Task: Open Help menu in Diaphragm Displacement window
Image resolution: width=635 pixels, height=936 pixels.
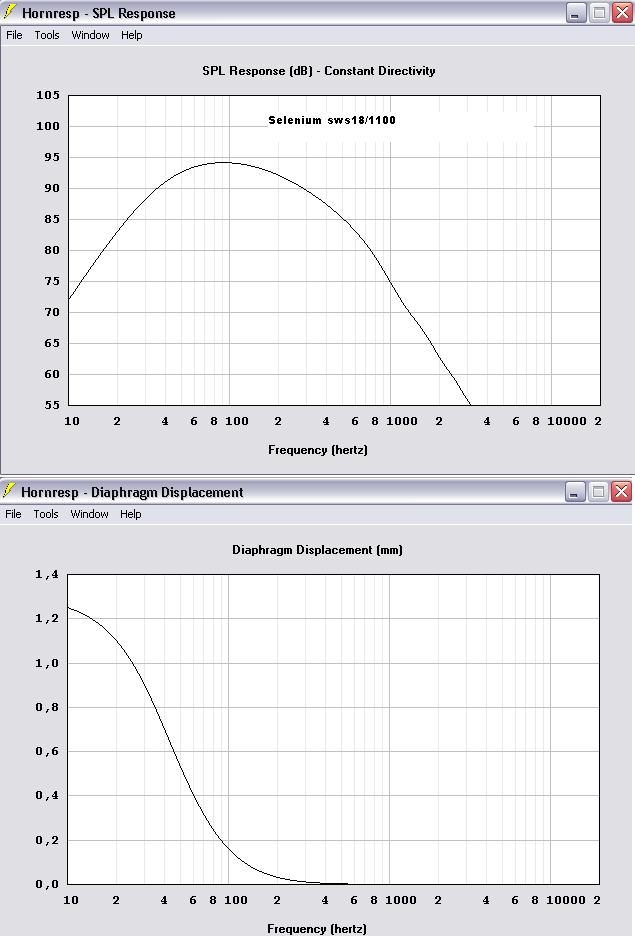Action: [130, 514]
